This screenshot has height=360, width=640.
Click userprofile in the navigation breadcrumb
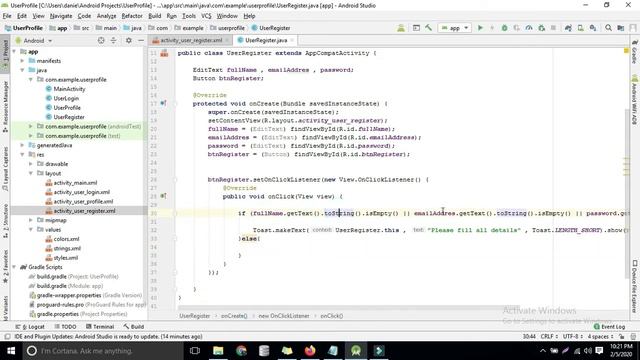coord(227,28)
